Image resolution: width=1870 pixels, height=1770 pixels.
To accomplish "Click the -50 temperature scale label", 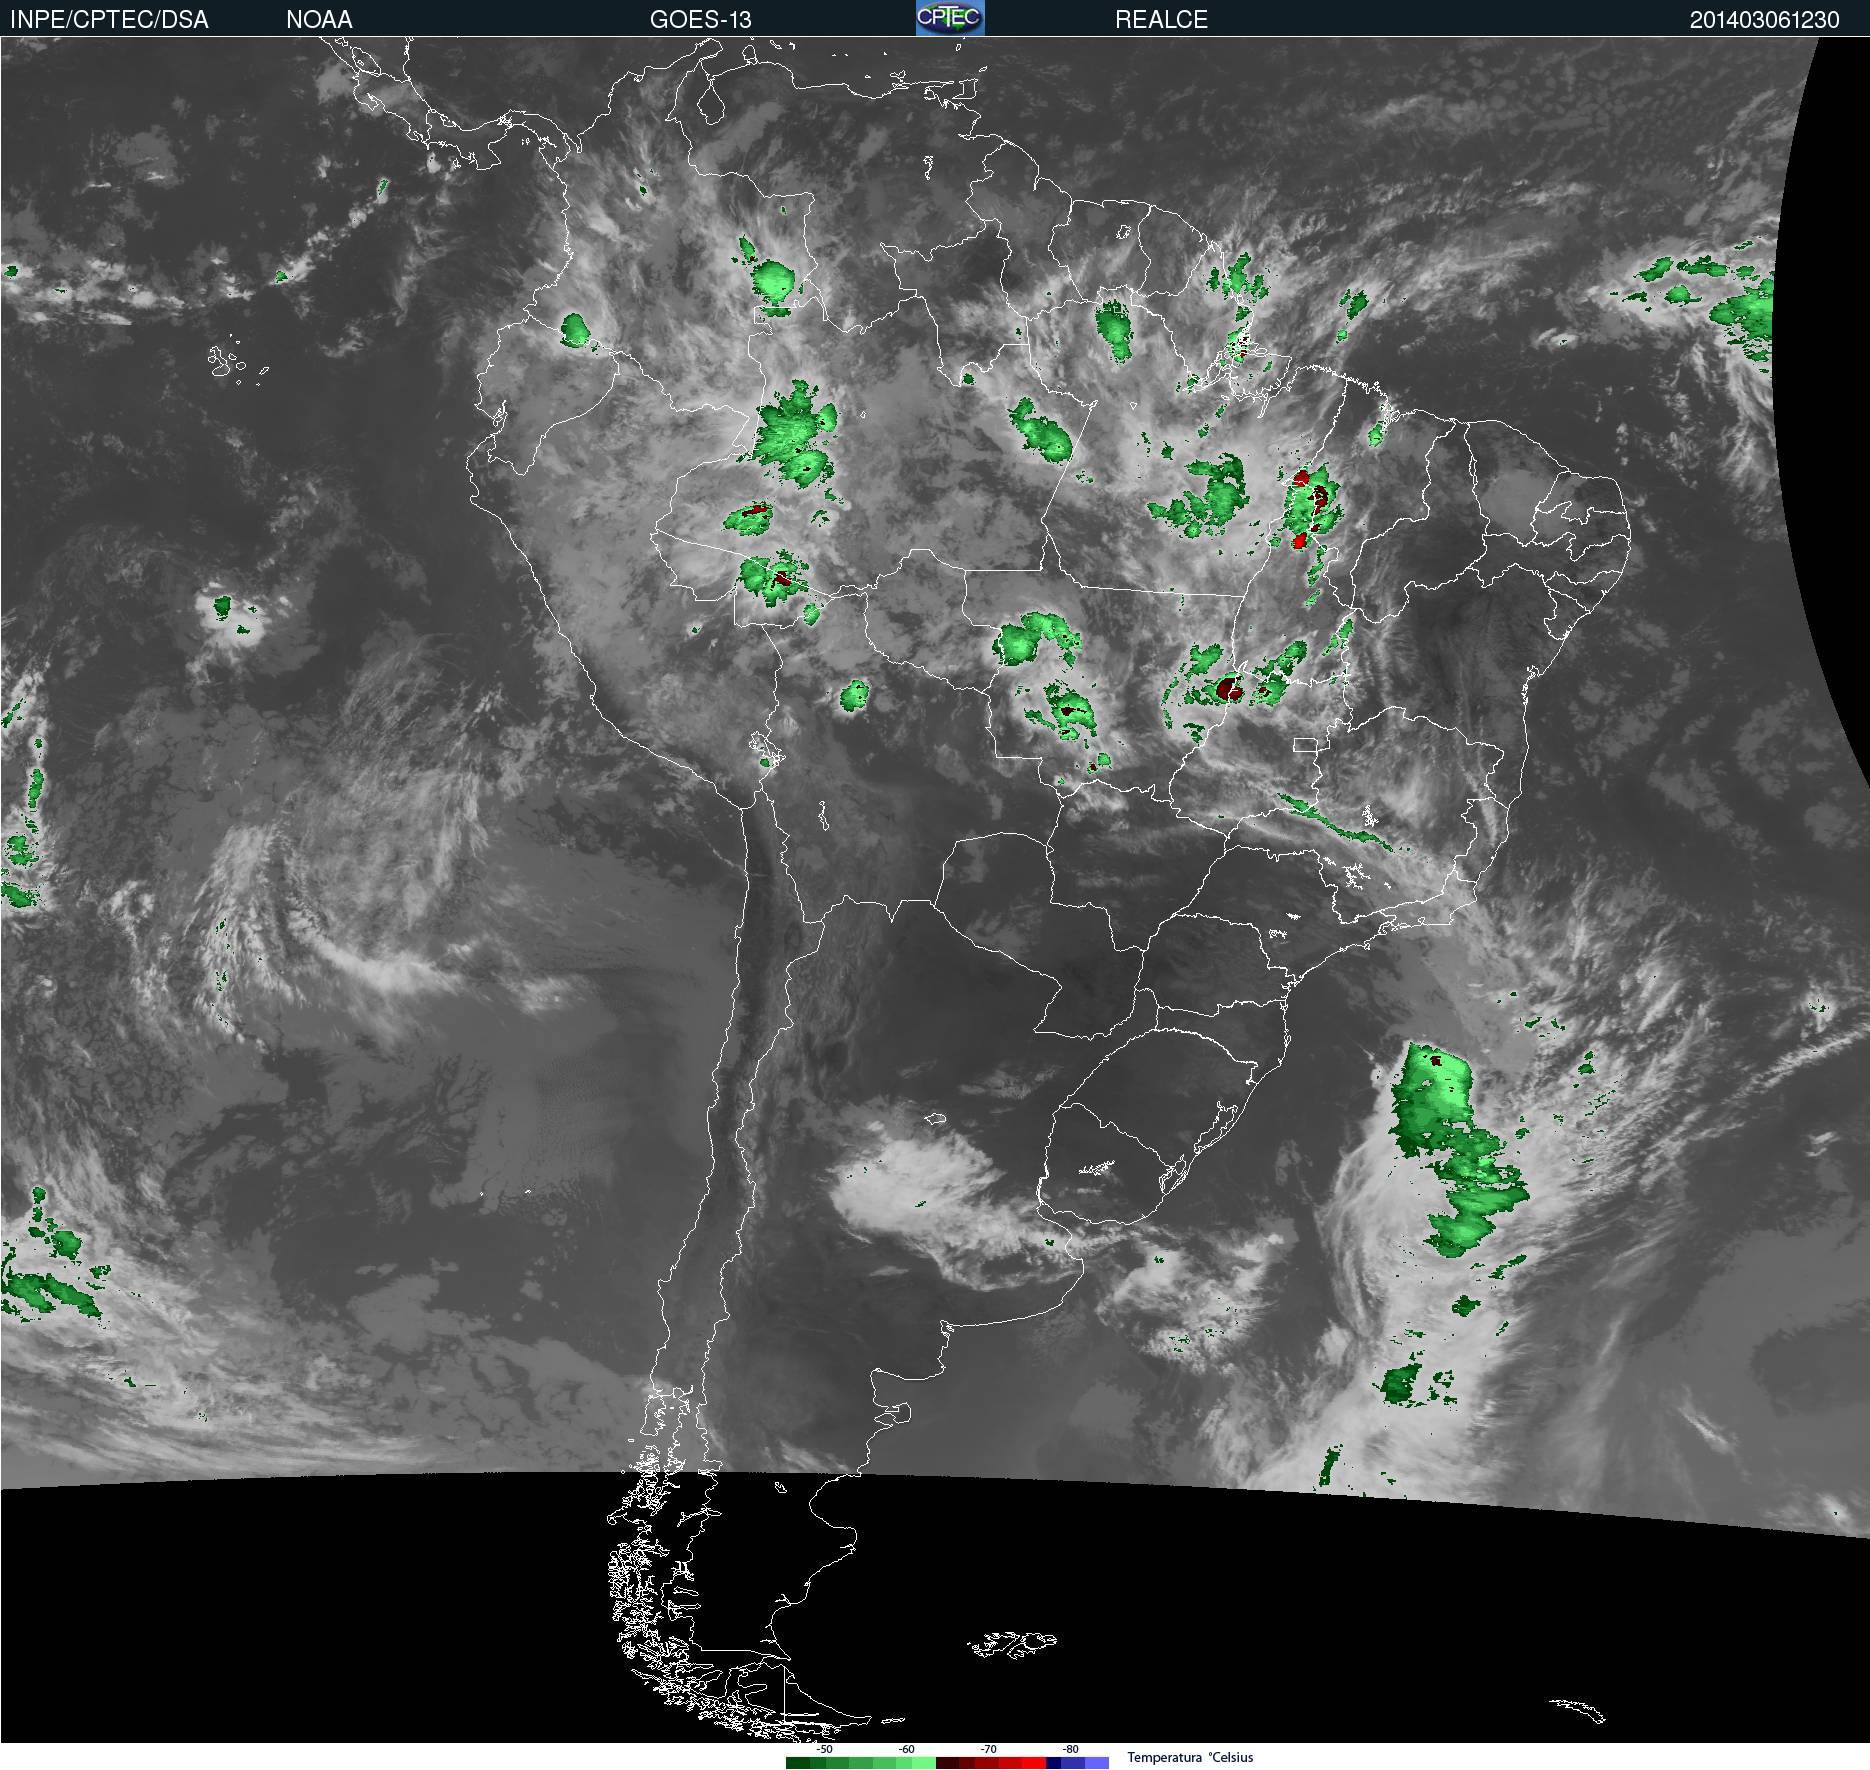I will coord(824,1749).
